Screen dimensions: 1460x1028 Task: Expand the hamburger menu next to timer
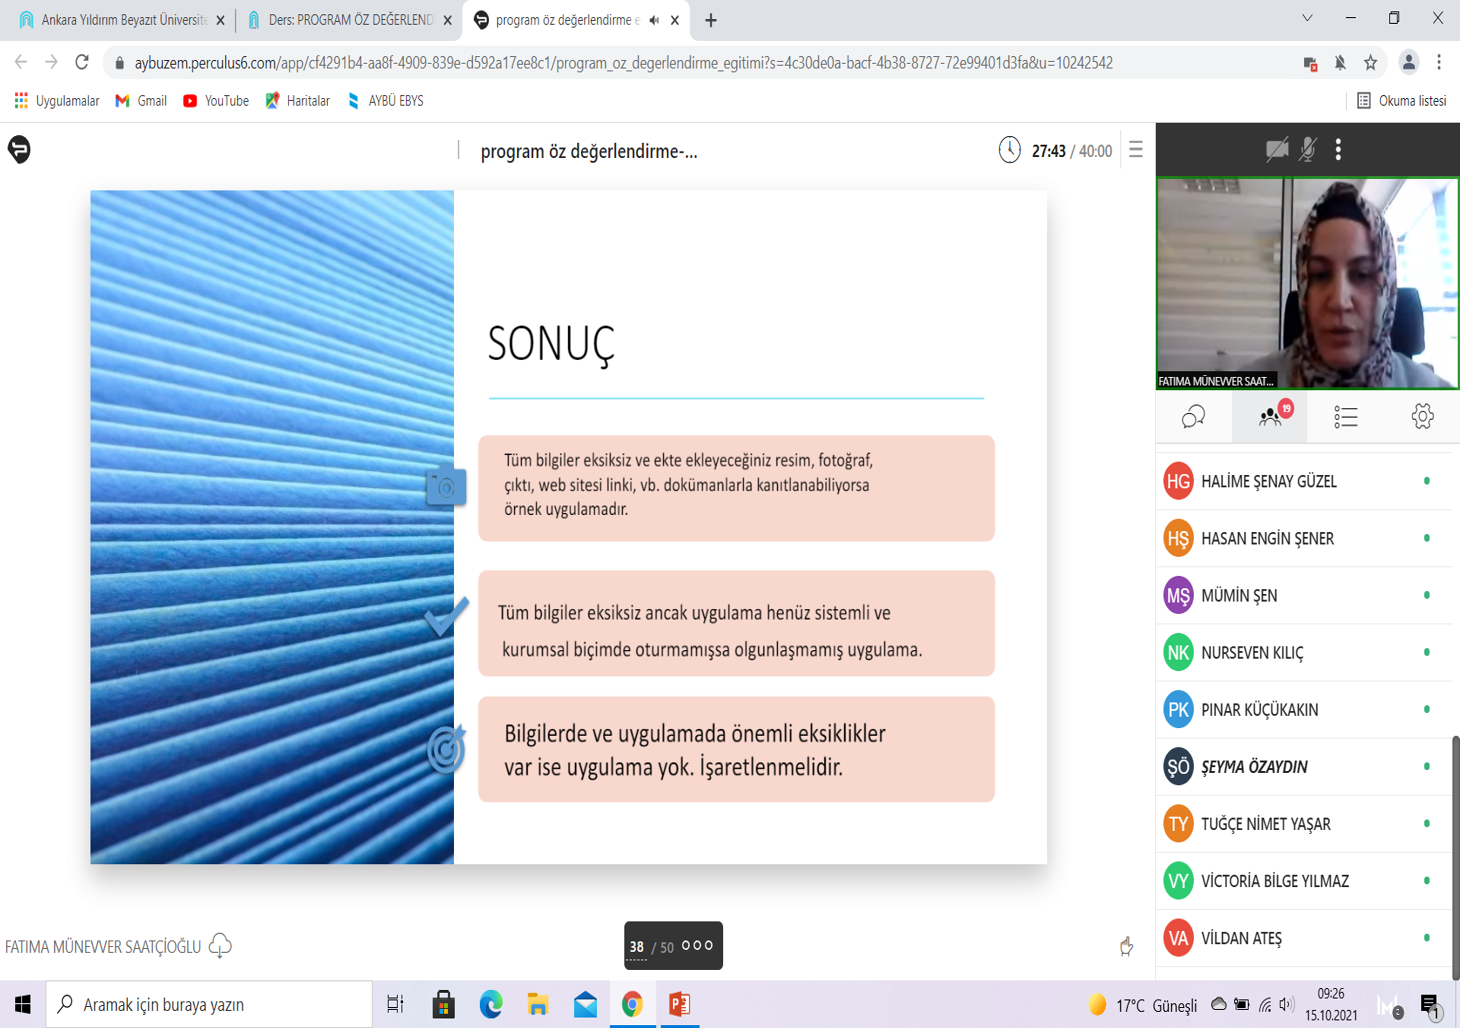tap(1136, 150)
